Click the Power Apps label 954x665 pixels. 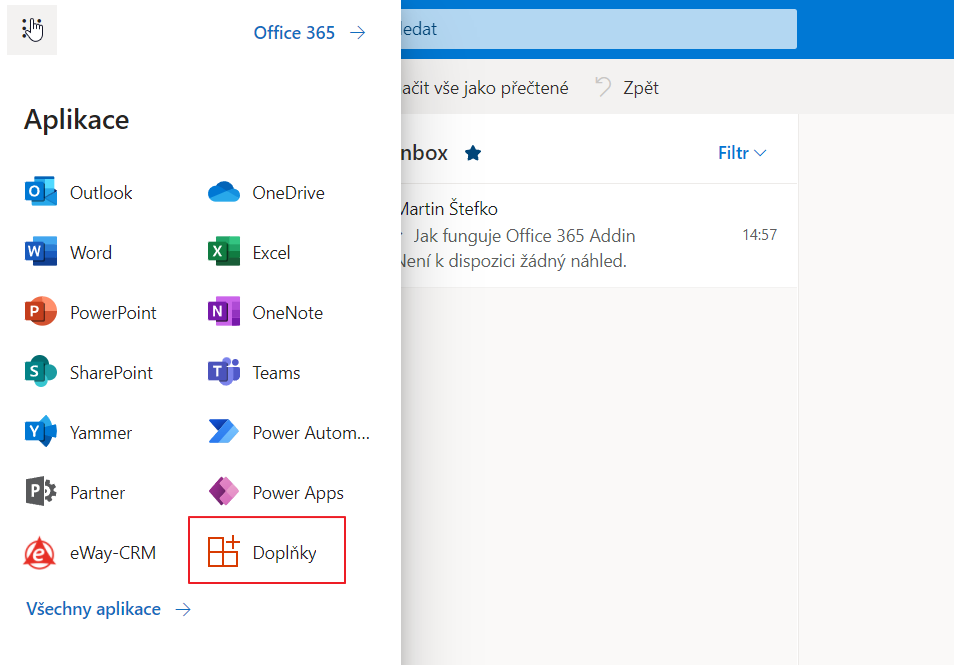pyautogui.click(x=298, y=493)
